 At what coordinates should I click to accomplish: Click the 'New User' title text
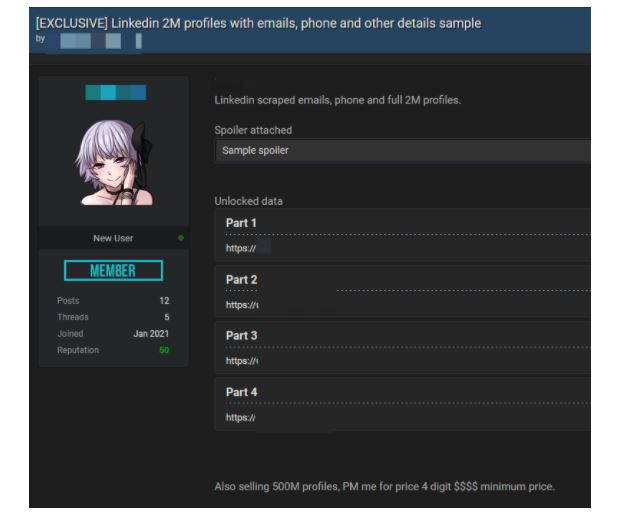[x=113, y=238]
